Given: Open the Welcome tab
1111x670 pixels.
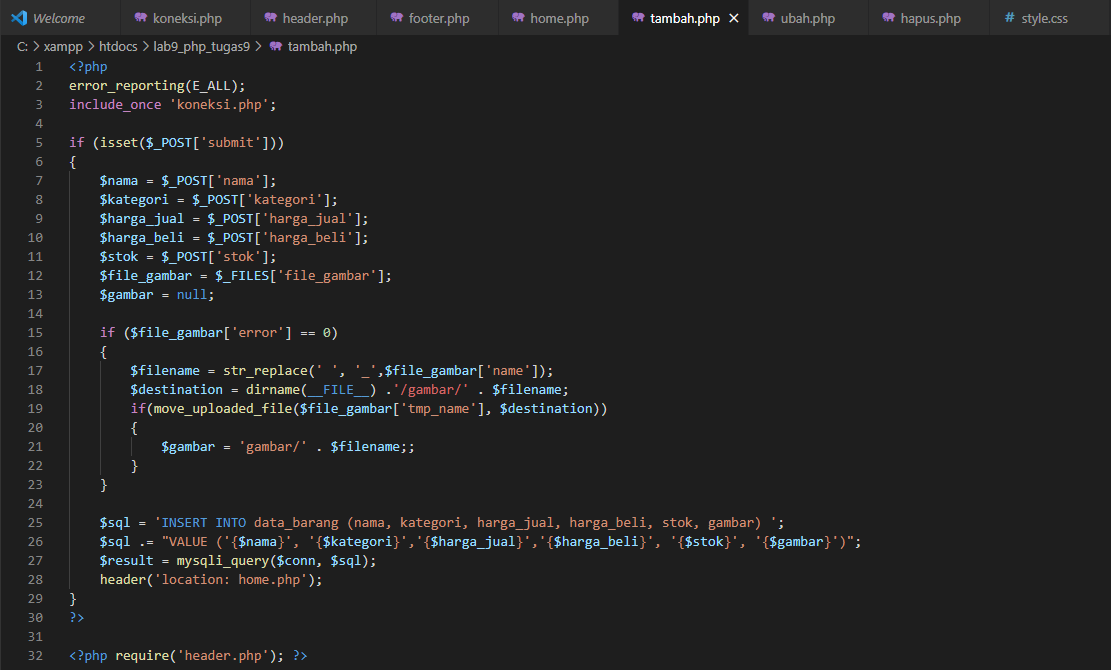Looking at the screenshot, I should 57,17.
